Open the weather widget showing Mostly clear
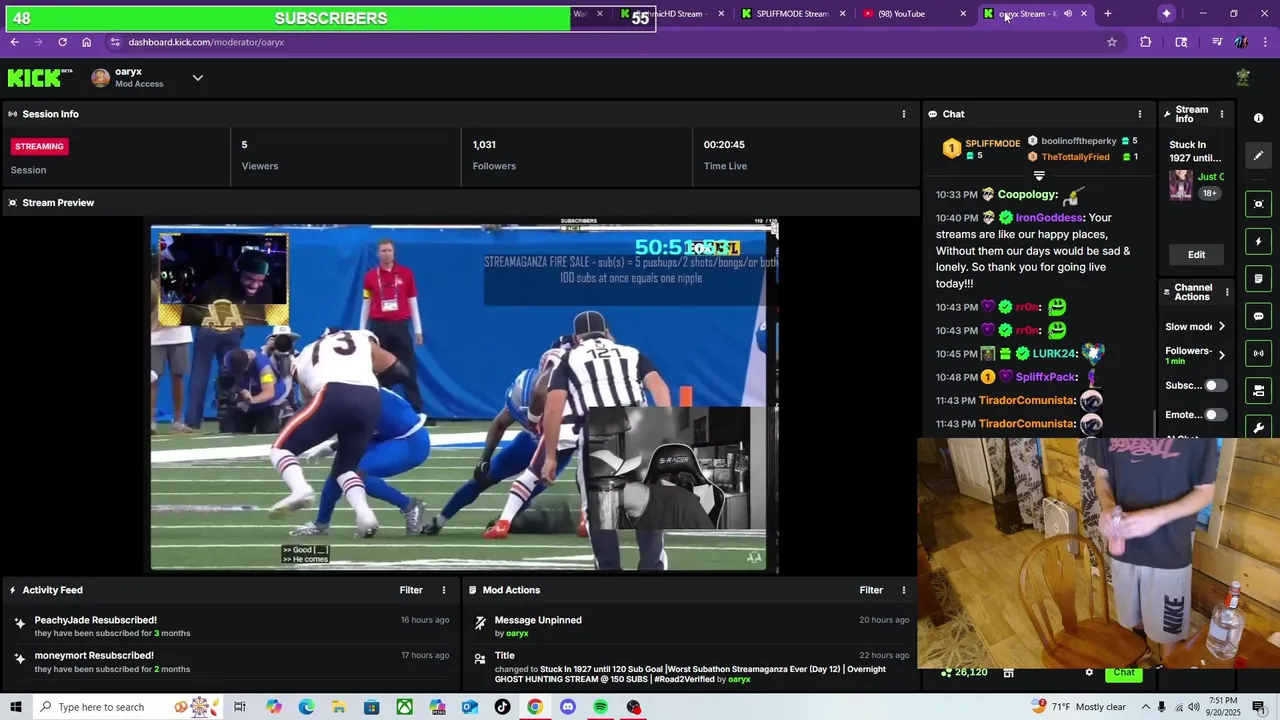The width and height of the screenshot is (1280, 720). click(x=1079, y=707)
